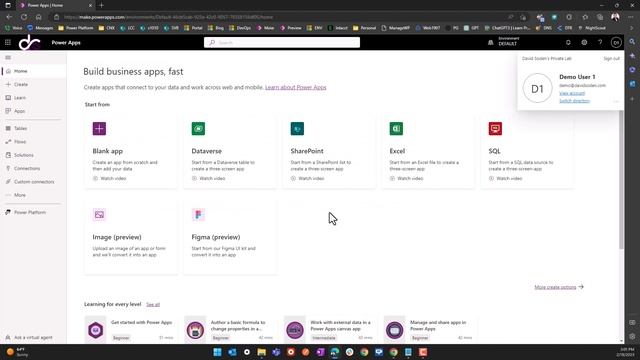Open the help question mark icon
This screenshot has height=360, width=640.
[600, 42]
